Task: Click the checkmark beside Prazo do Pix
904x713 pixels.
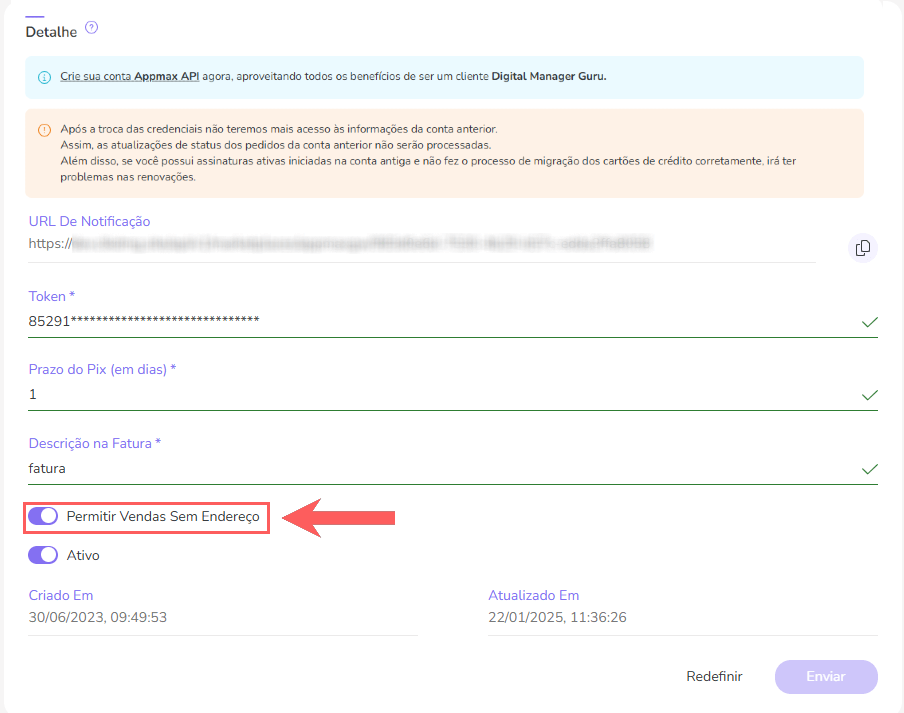Action: pyautogui.click(x=869, y=397)
